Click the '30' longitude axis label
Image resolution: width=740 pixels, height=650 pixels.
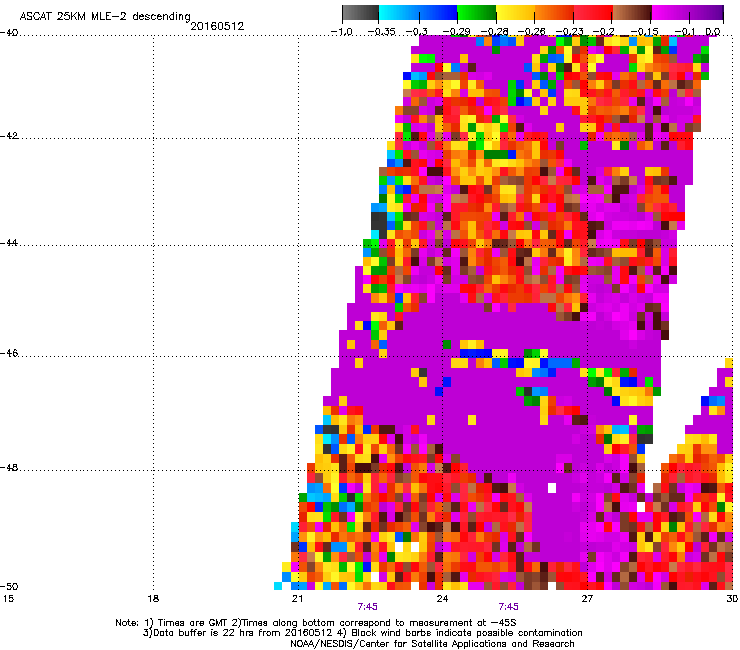(x=732, y=599)
